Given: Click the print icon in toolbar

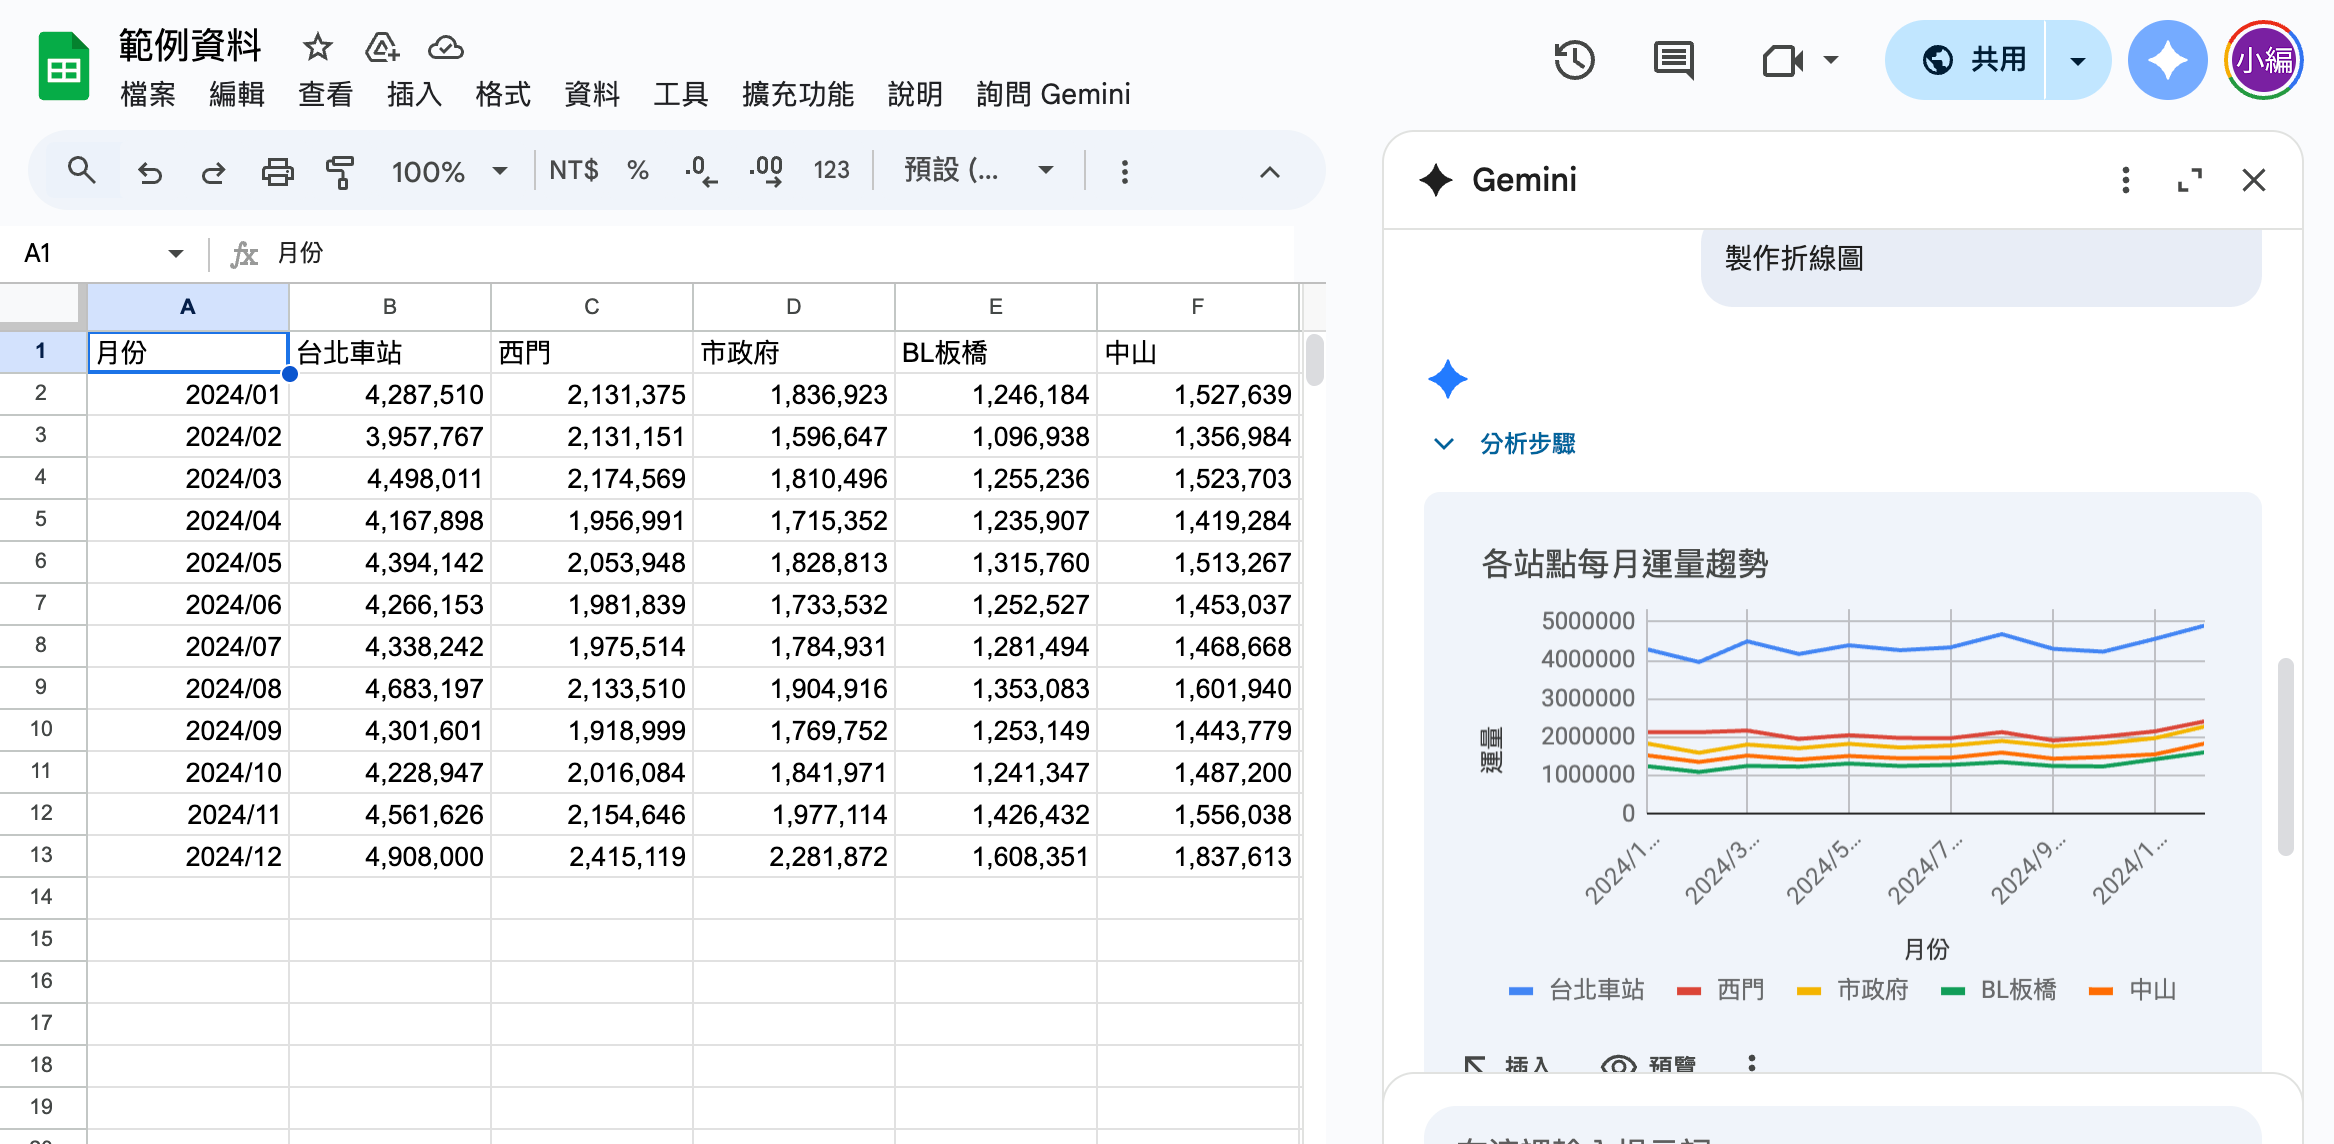Looking at the screenshot, I should click(277, 172).
